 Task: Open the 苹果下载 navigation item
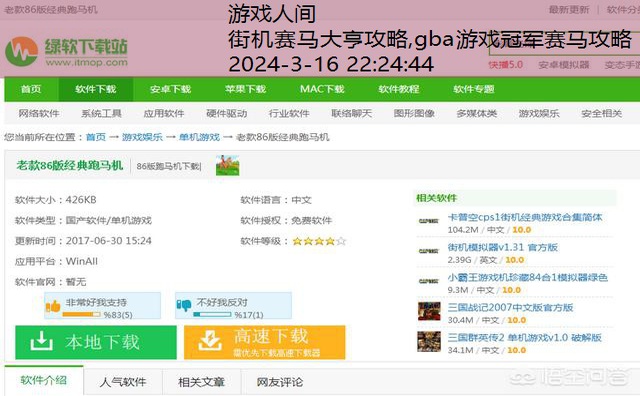[245, 89]
